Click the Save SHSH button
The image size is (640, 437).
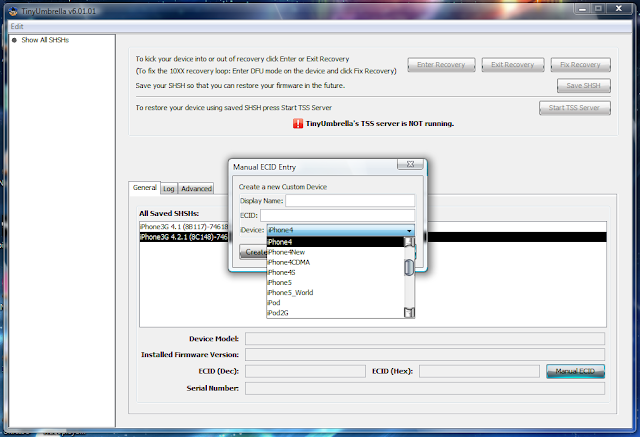(x=584, y=86)
